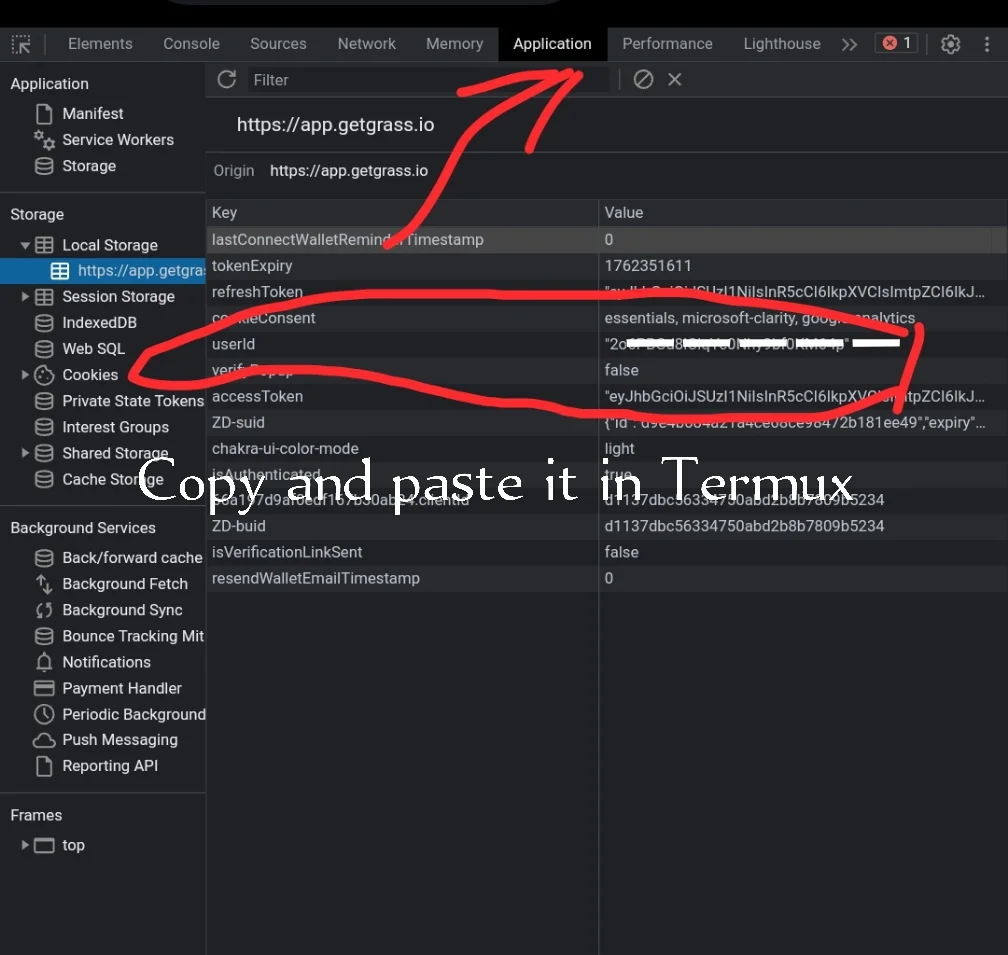Screen dimensions: 1008x955
Task: Open Private State Tokens item
Action: point(133,401)
